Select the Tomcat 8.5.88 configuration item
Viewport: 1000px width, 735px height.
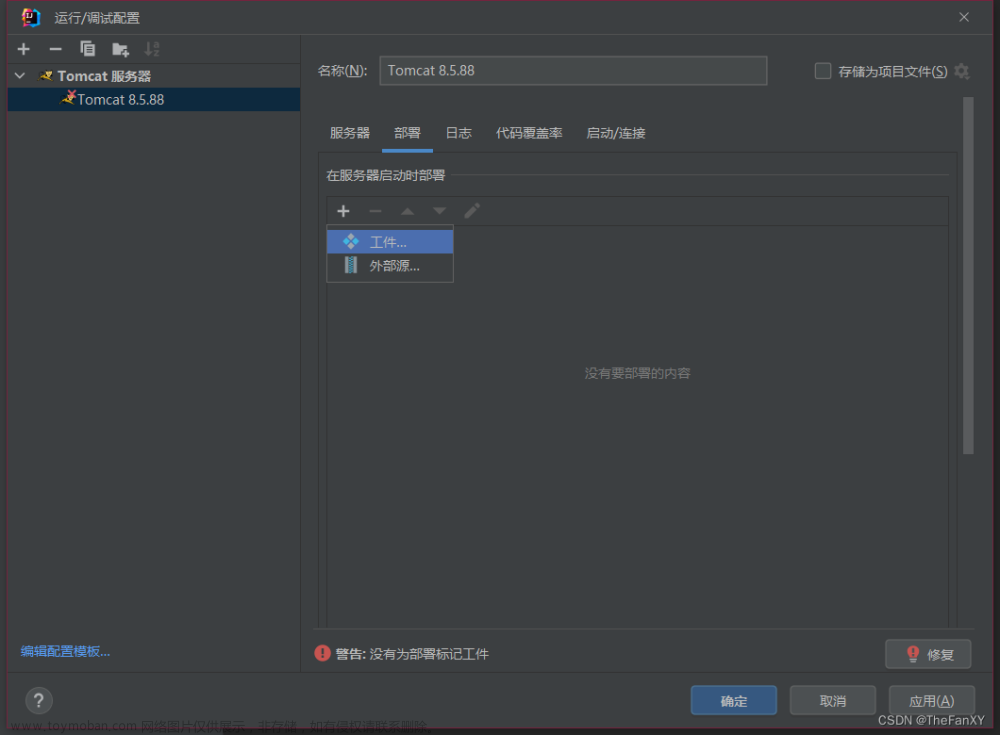154,100
